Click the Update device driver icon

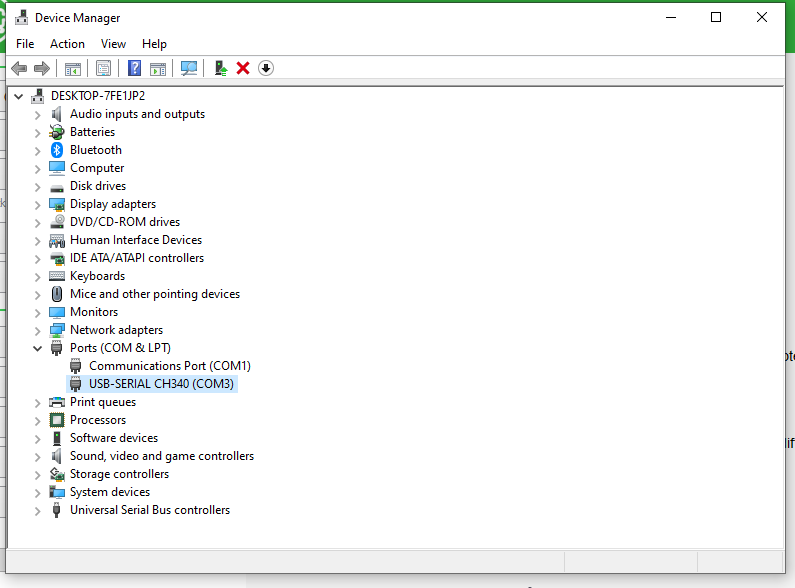coord(221,68)
